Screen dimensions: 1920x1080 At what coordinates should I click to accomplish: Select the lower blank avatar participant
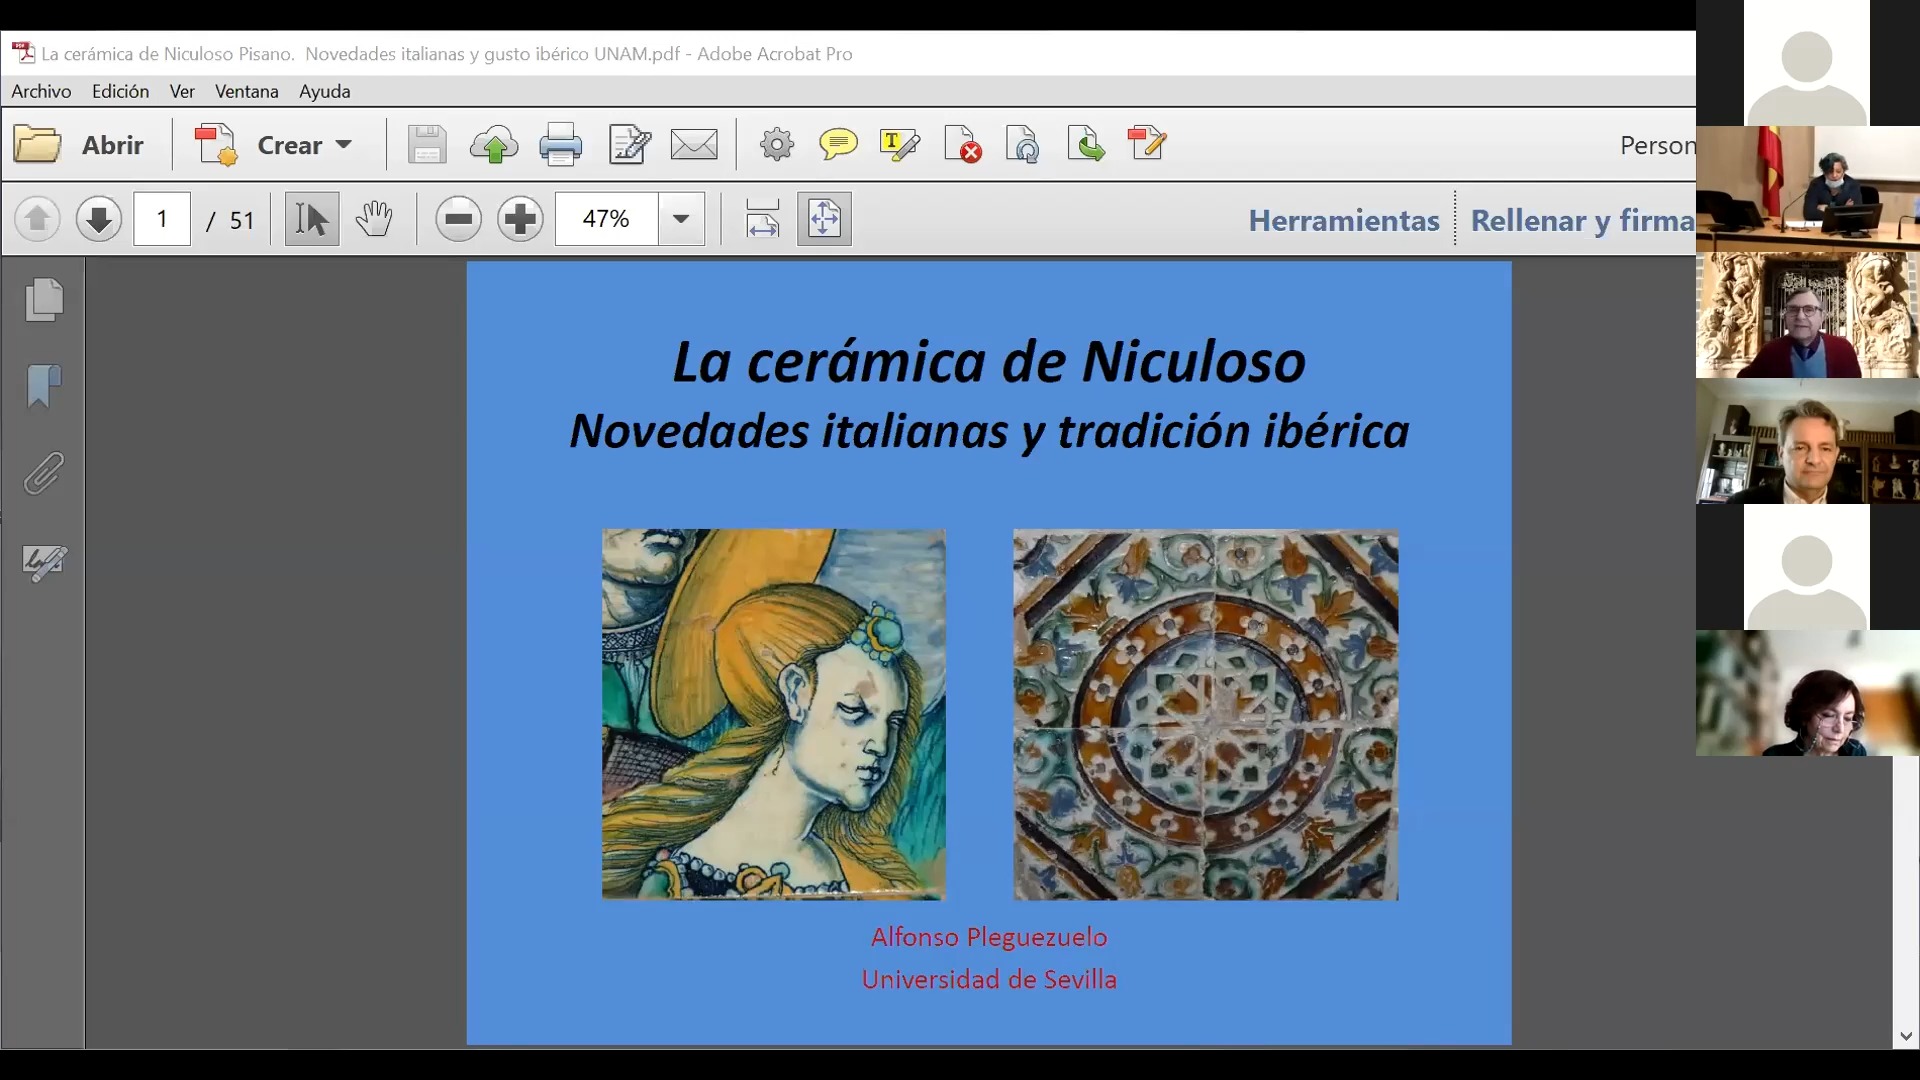[1807, 567]
